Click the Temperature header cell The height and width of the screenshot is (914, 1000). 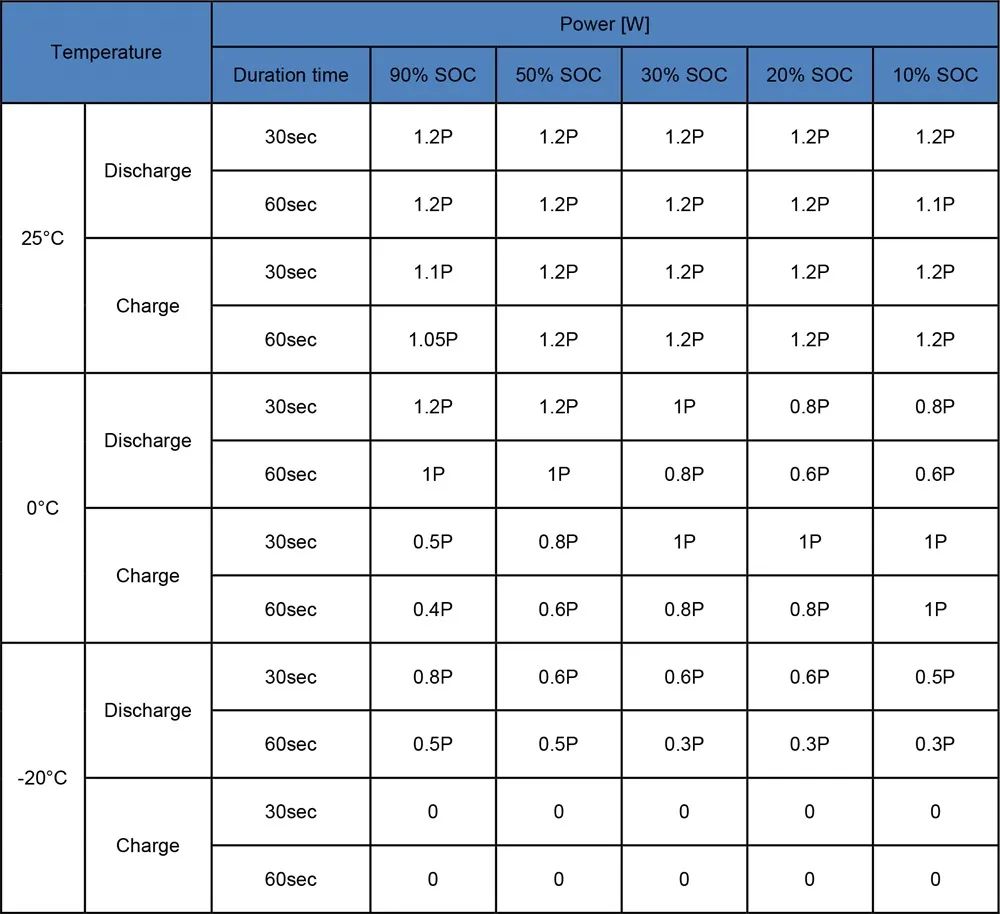pos(106,52)
